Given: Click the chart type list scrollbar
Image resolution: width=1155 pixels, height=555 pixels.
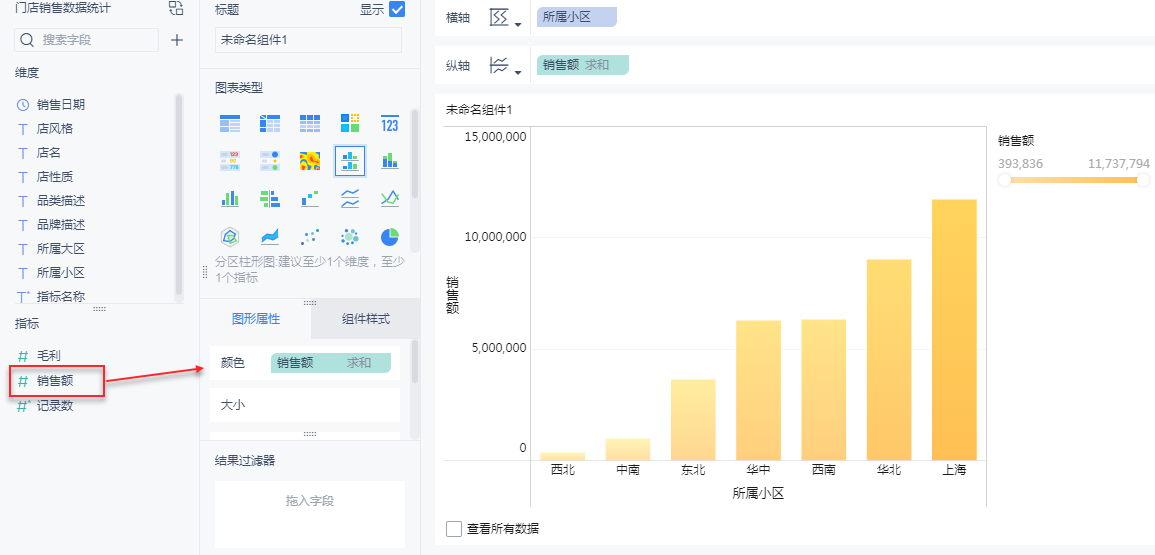Looking at the screenshot, I should 415,155.
